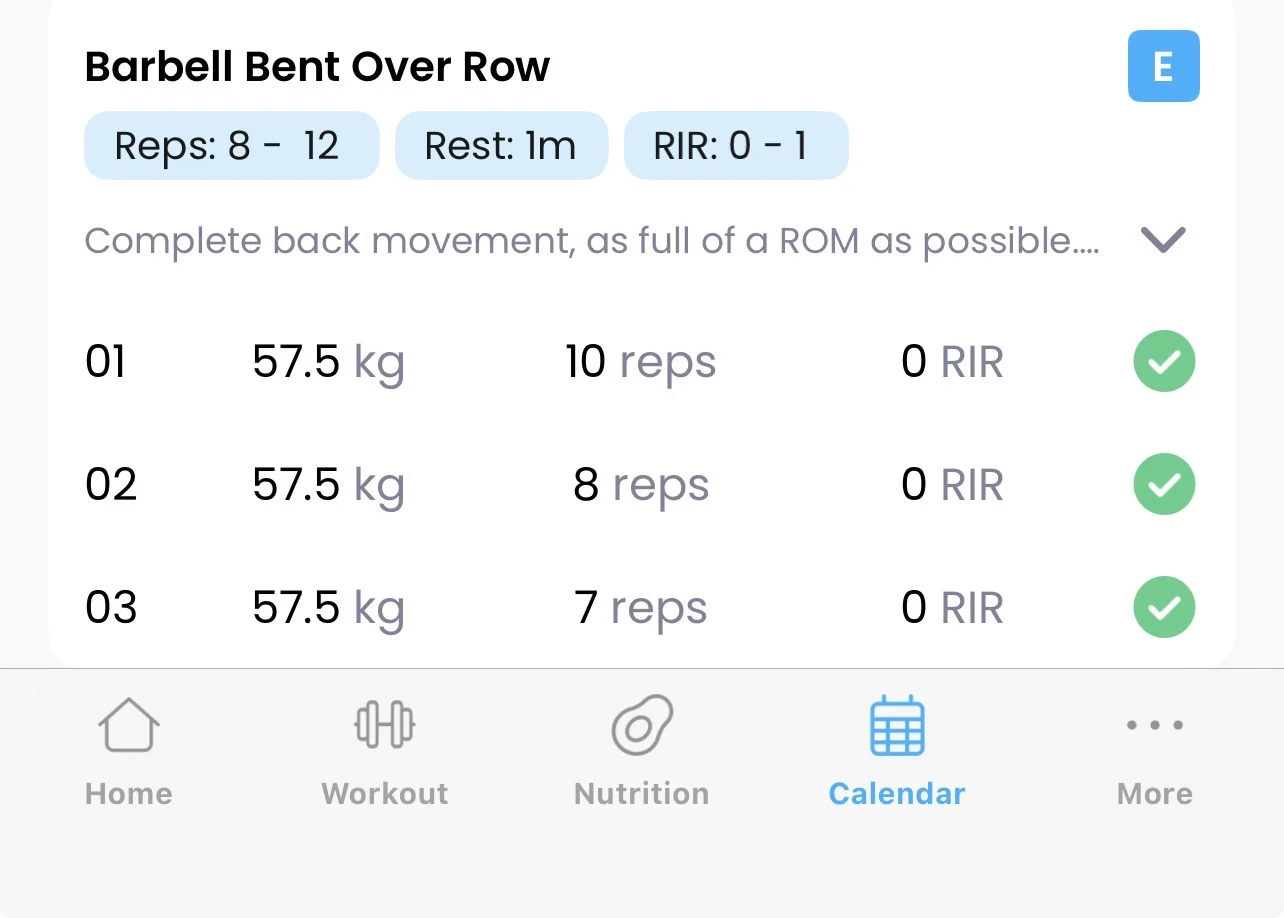Image resolution: width=1284 pixels, height=918 pixels.
Task: Open the Barbell Bent Over Row title
Action: pos(317,67)
